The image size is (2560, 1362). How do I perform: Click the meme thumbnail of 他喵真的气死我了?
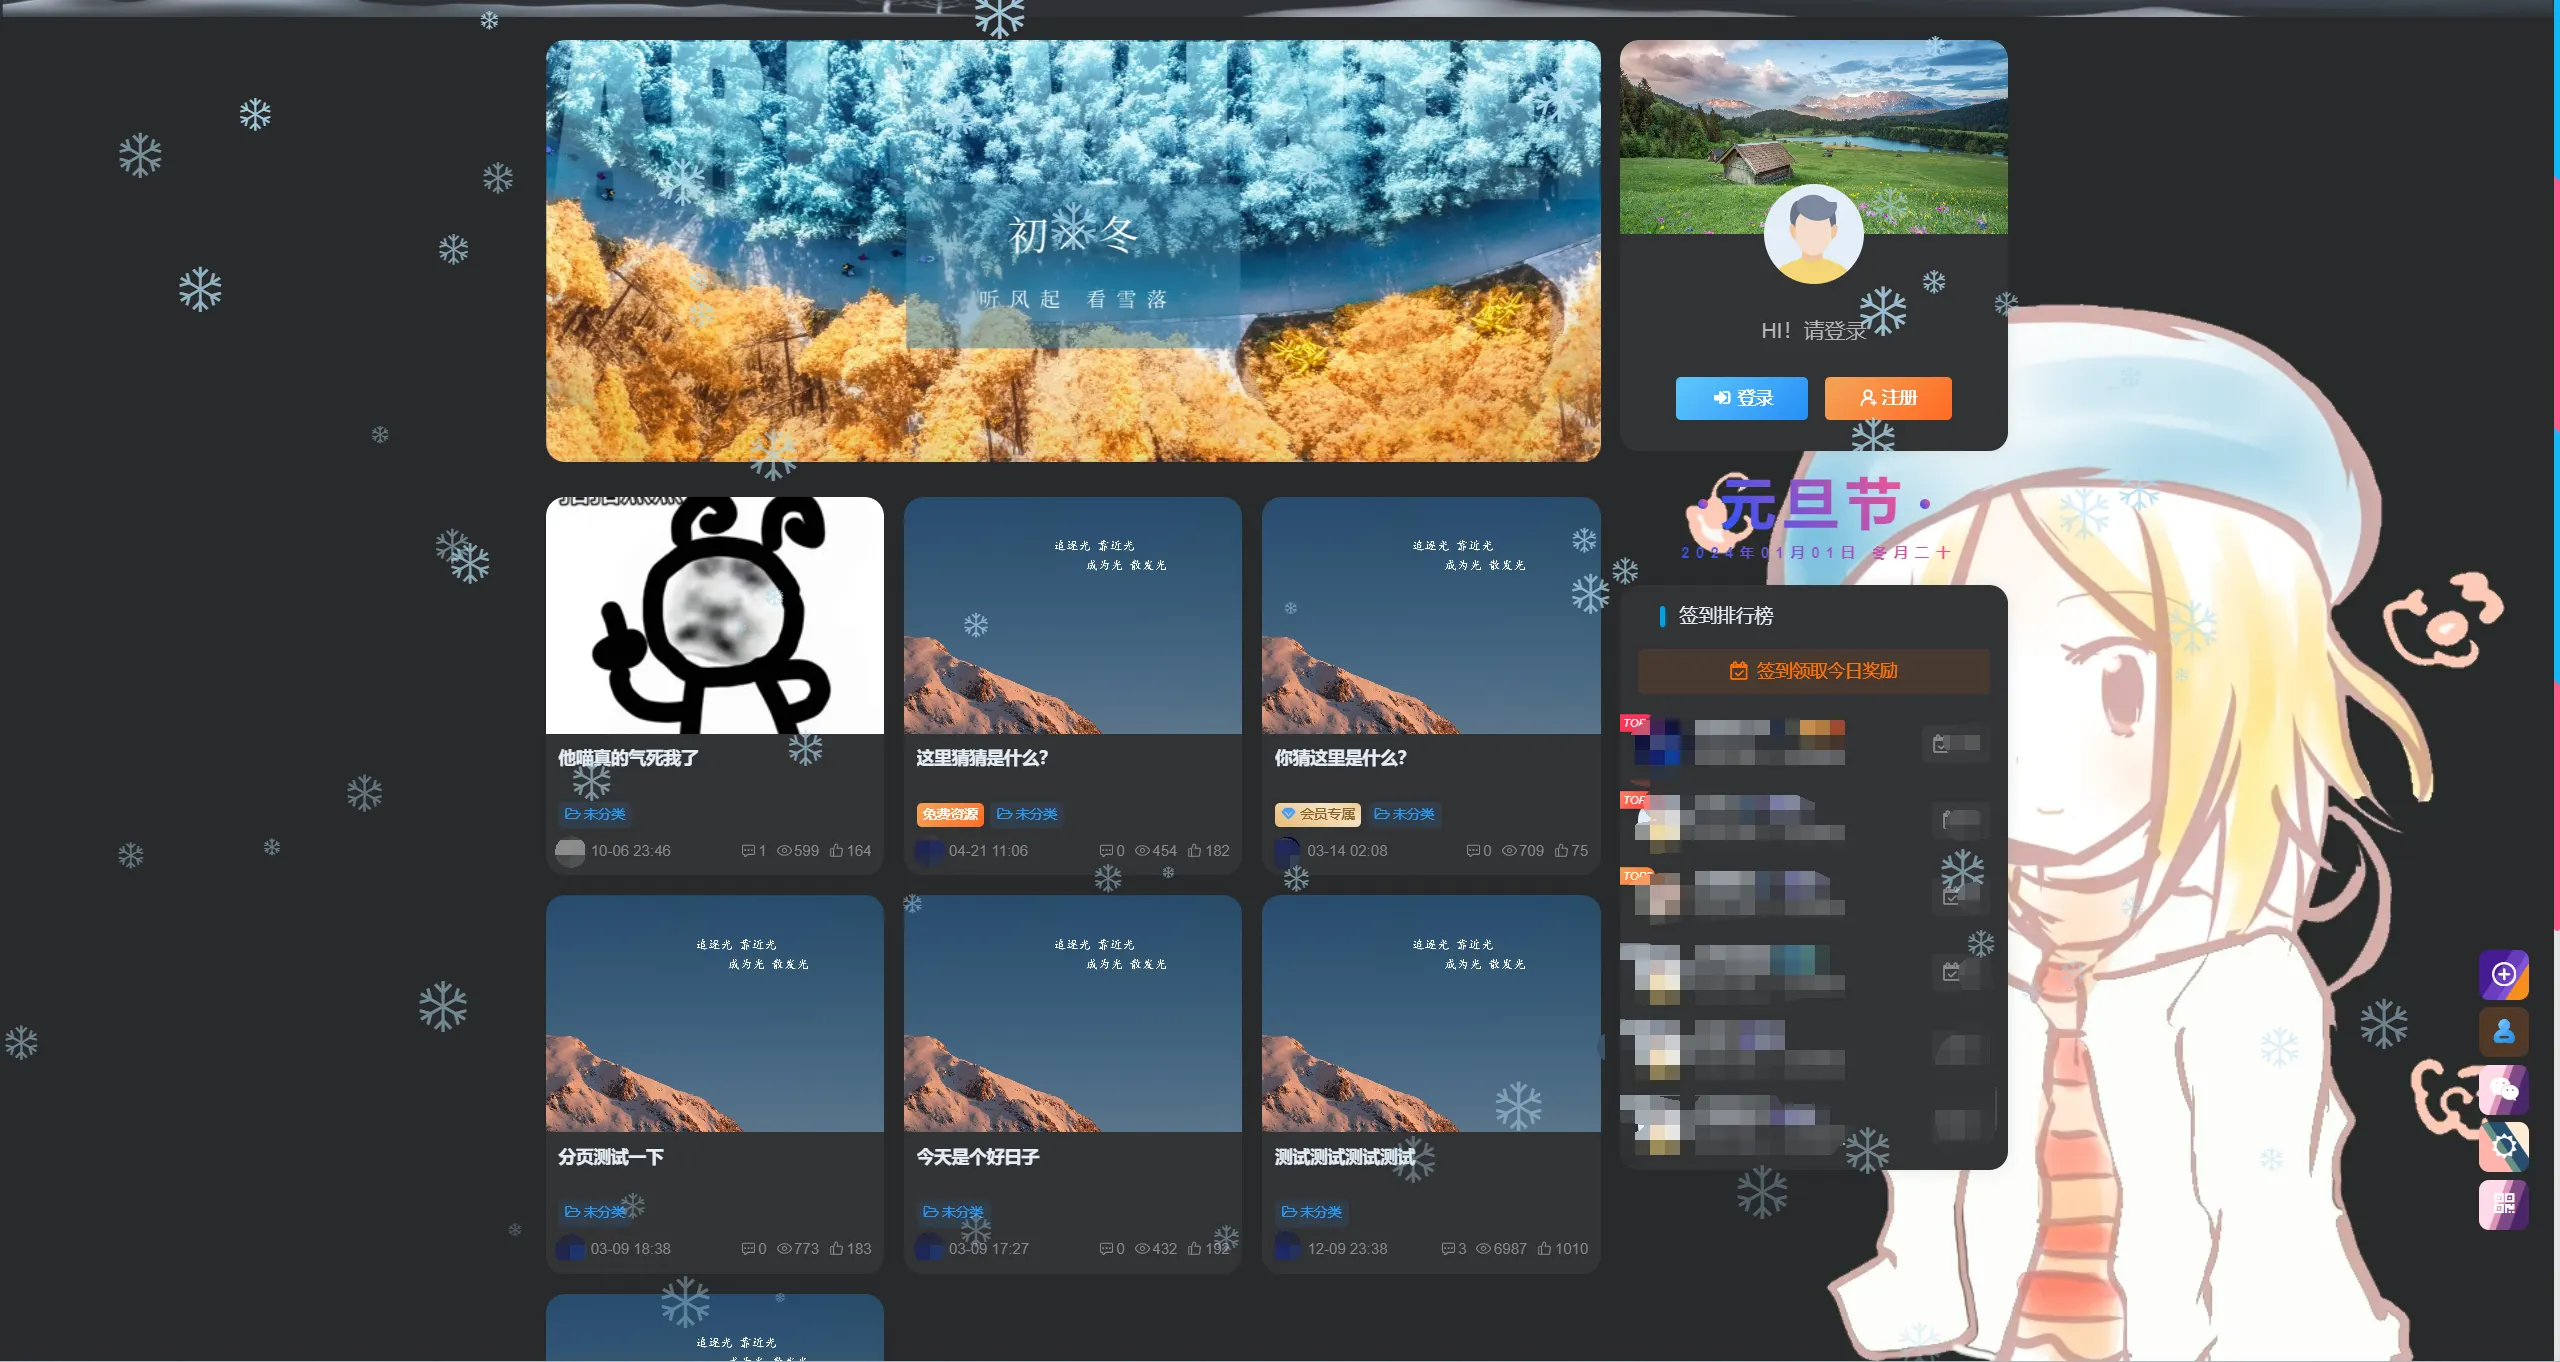click(x=715, y=616)
